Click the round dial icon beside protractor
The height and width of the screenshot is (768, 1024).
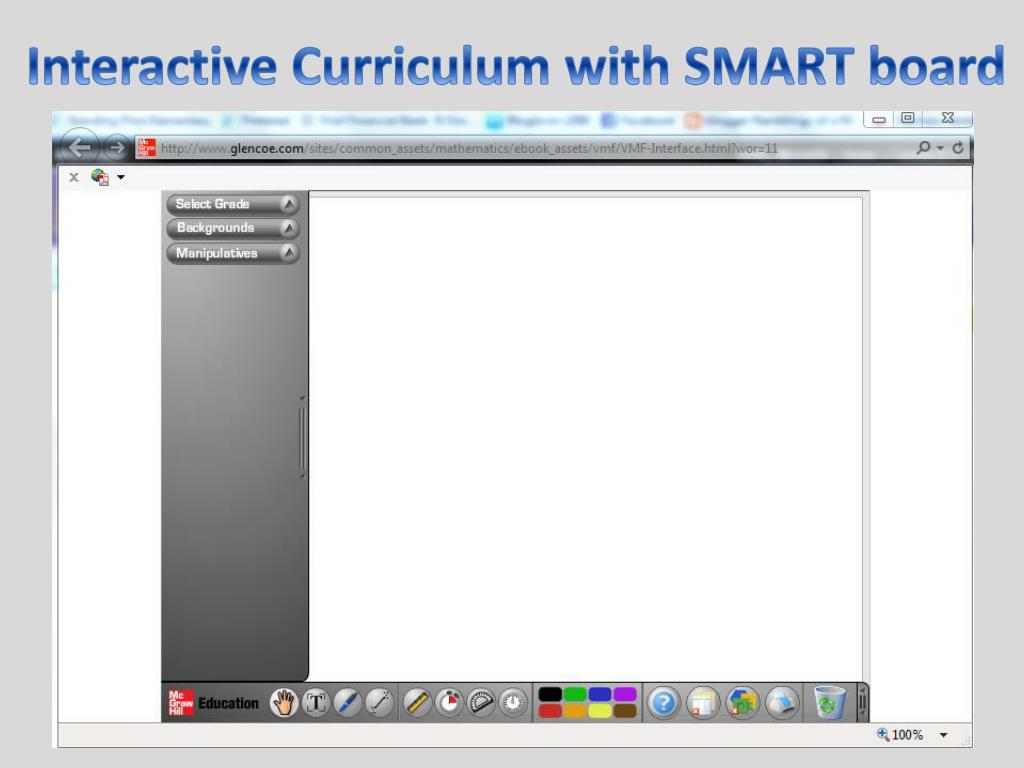pyautogui.click(x=513, y=703)
